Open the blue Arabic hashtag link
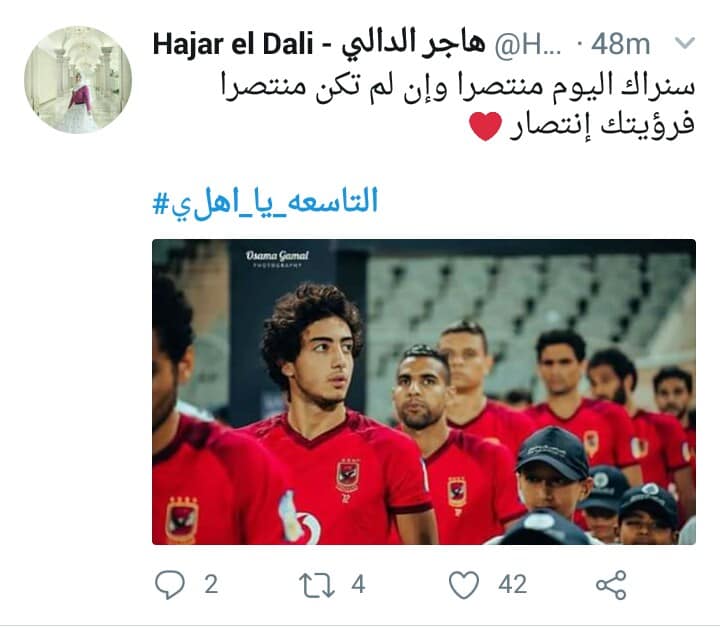Image resolution: width=720 pixels, height=628 pixels. (x=265, y=202)
